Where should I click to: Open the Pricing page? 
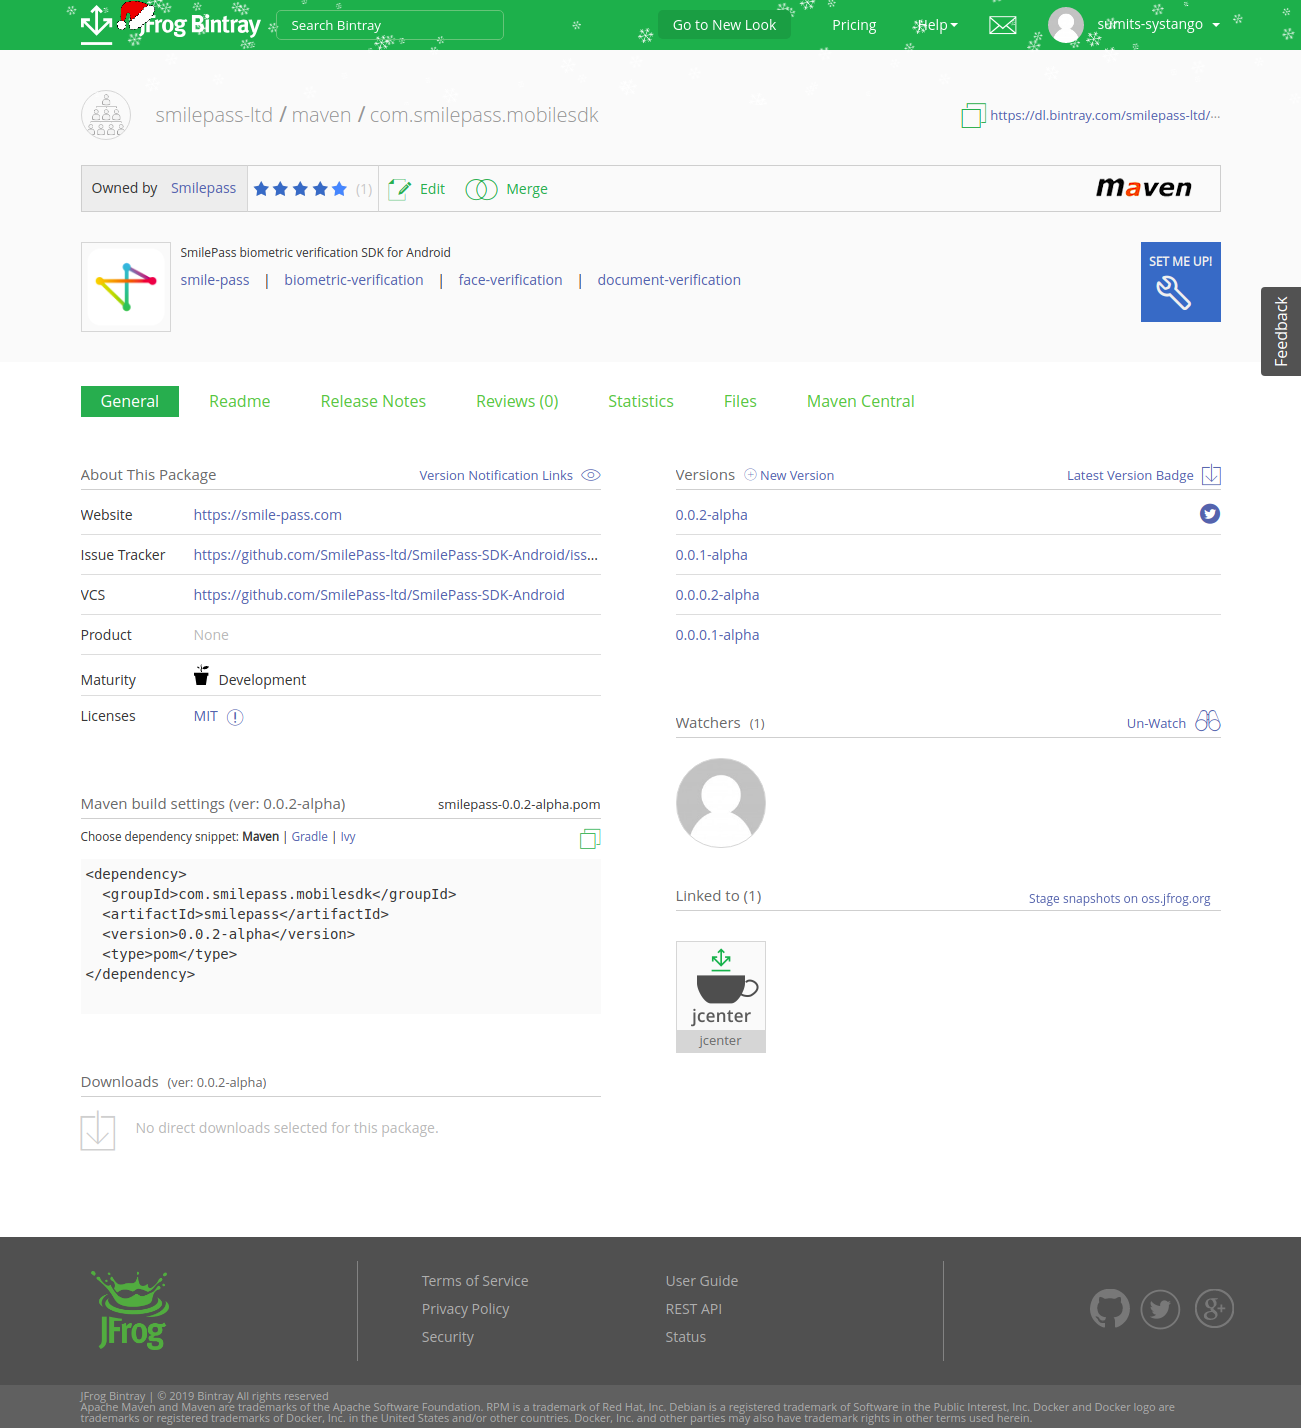click(854, 25)
